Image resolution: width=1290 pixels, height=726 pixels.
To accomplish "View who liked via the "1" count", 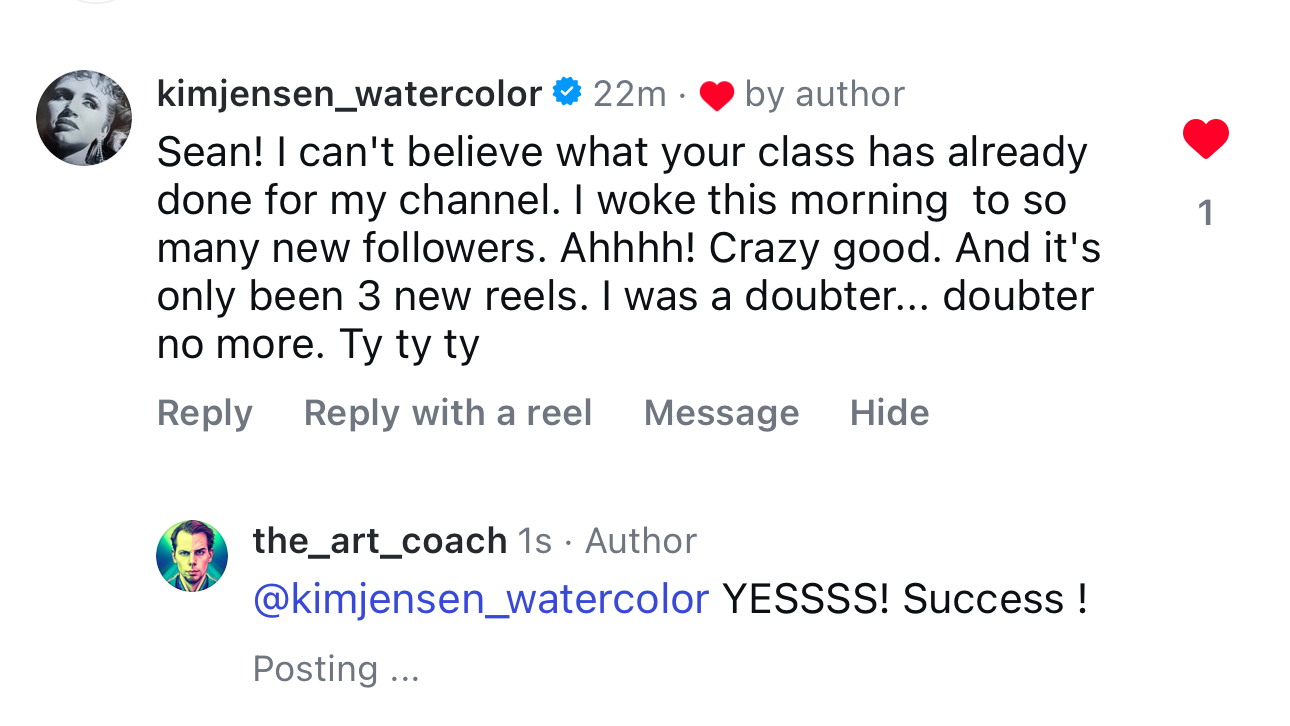I will click(1205, 213).
